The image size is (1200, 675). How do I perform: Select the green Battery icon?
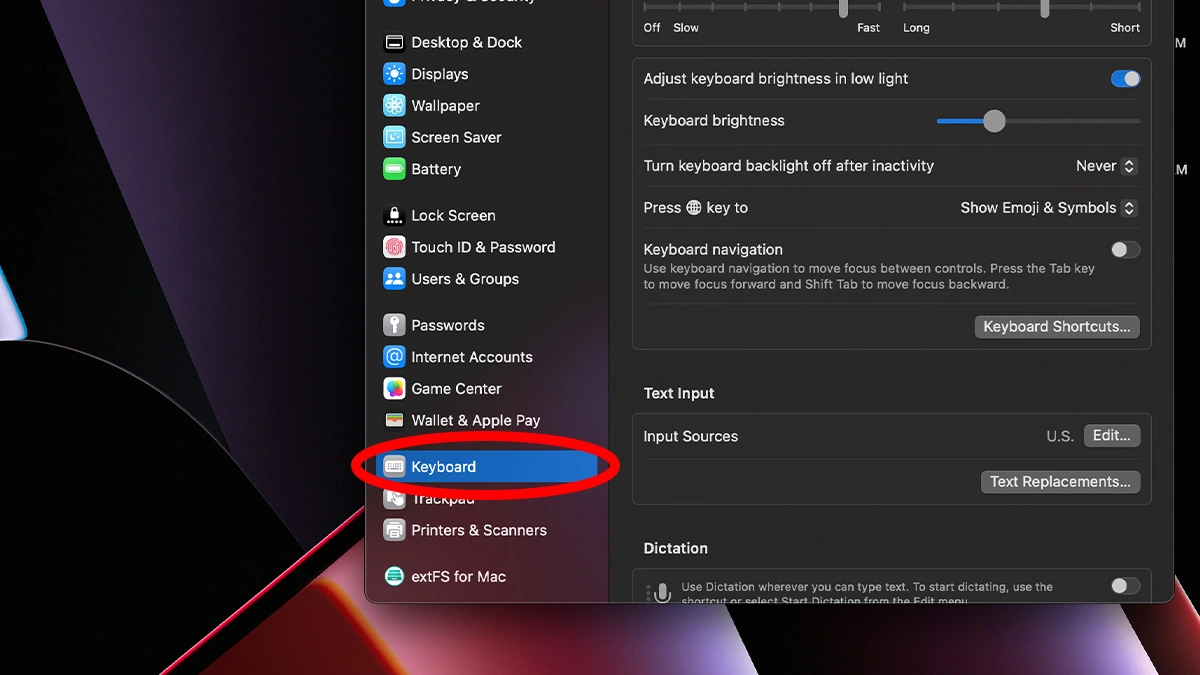pos(394,169)
